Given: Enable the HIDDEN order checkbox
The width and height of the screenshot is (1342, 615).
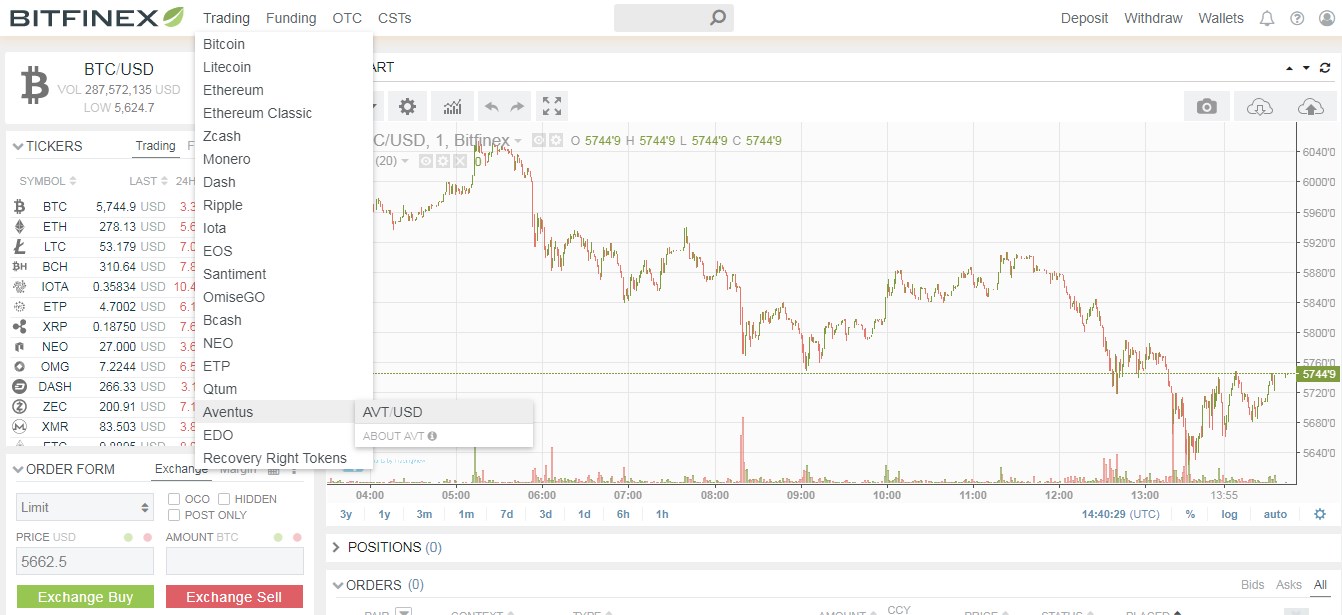Looking at the screenshot, I should (x=222, y=498).
